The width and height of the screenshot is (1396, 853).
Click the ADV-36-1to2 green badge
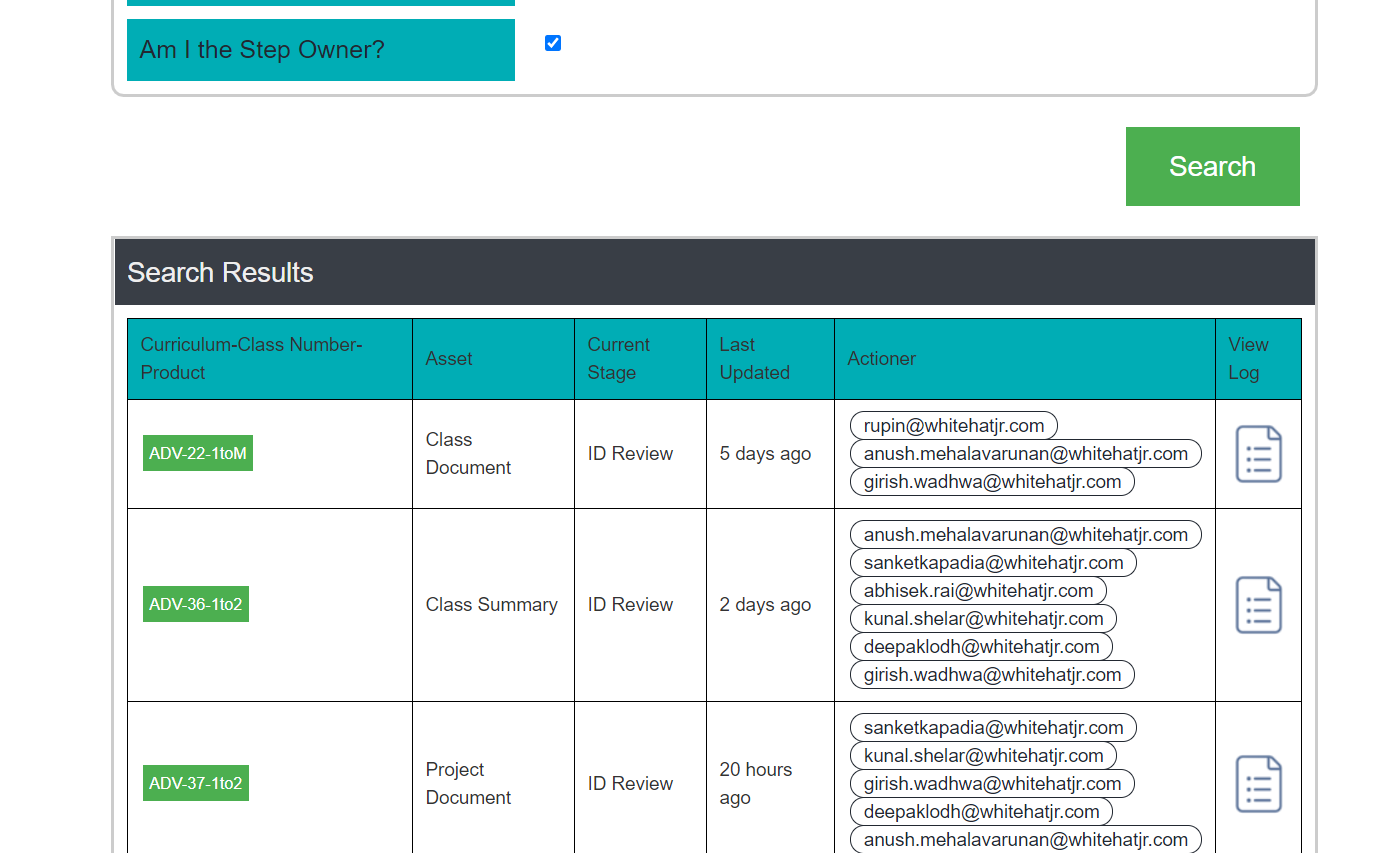pyautogui.click(x=196, y=604)
